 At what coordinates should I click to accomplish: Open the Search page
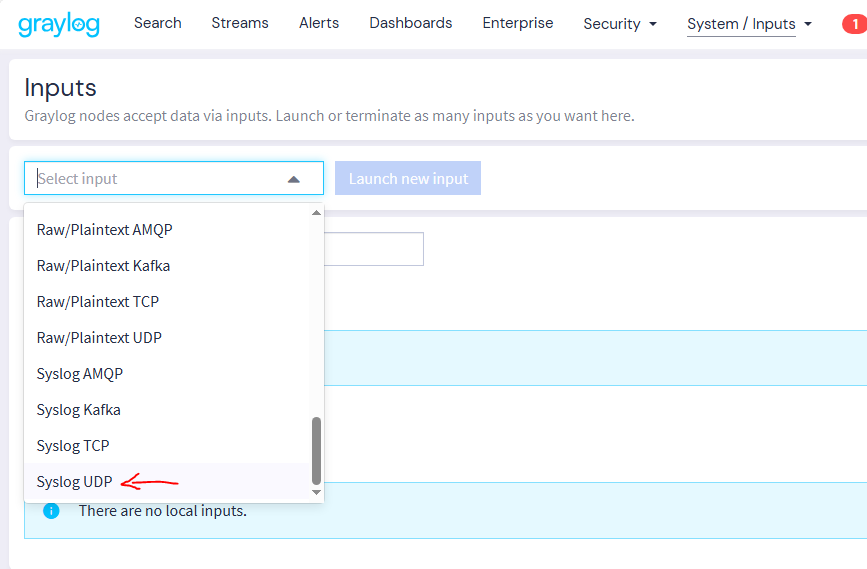coord(158,23)
